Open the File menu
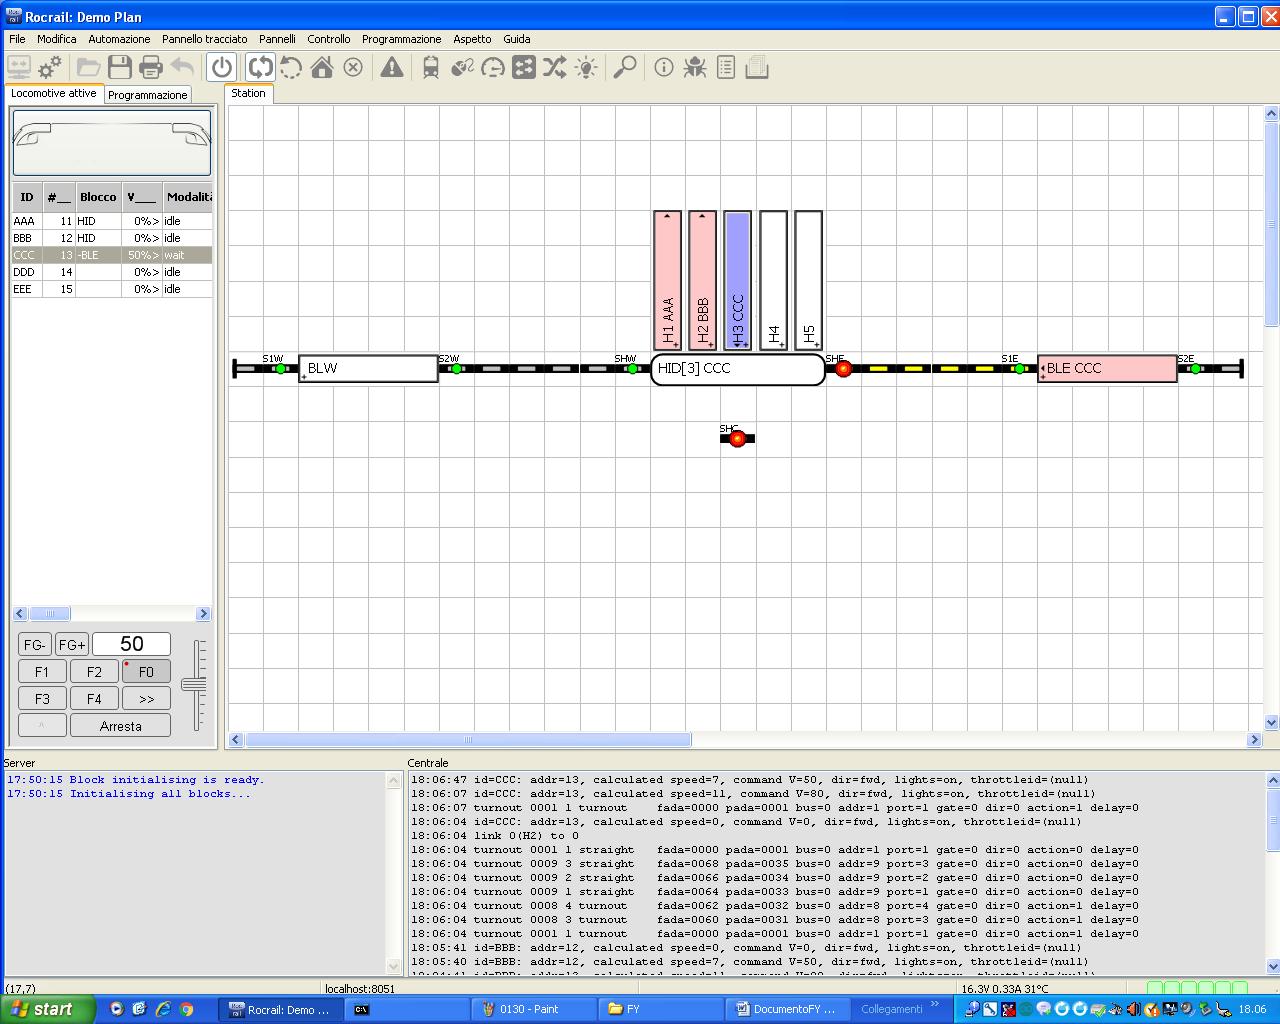Screen dimensions: 1280x1024 pos(17,39)
